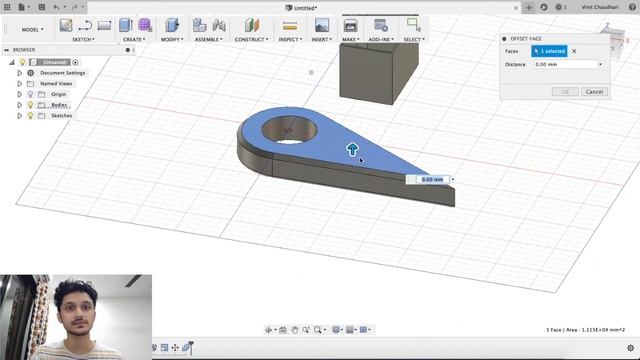Select the Press Pull modify icon

pos(172,25)
